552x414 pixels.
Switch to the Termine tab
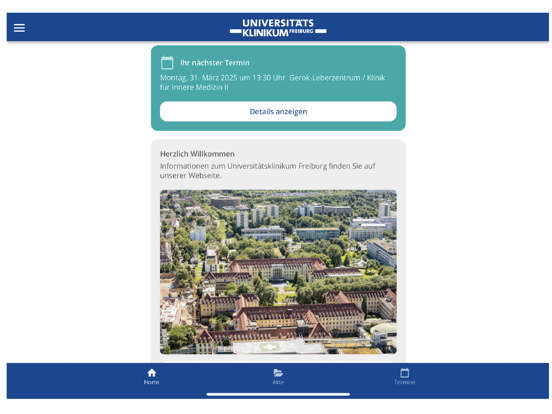tap(404, 377)
